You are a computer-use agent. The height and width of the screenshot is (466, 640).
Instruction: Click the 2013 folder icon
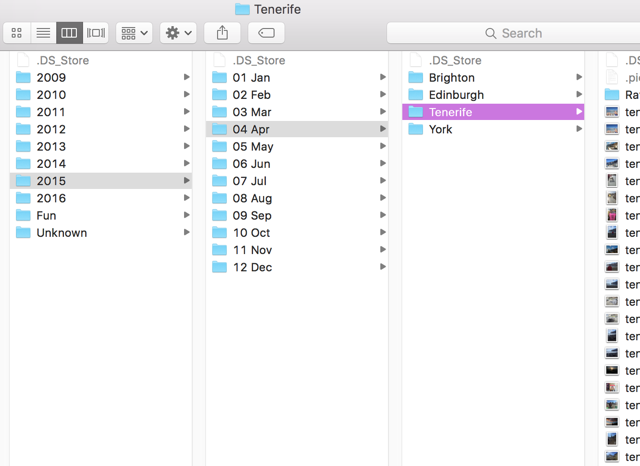point(23,146)
